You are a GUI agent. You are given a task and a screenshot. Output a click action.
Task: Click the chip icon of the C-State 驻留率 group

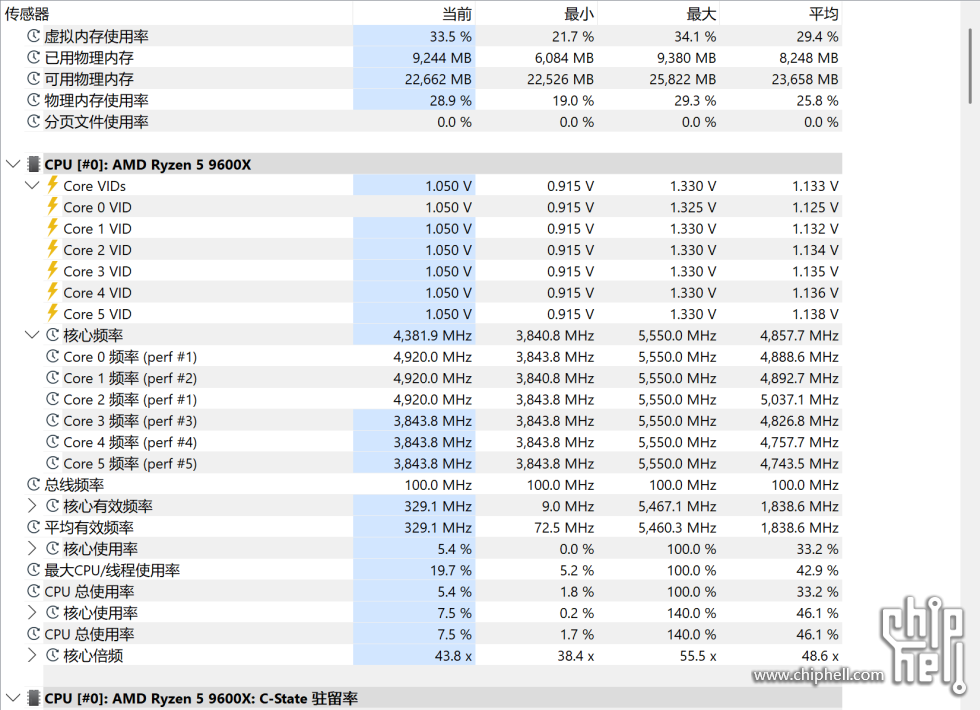pyautogui.click(x=34, y=698)
